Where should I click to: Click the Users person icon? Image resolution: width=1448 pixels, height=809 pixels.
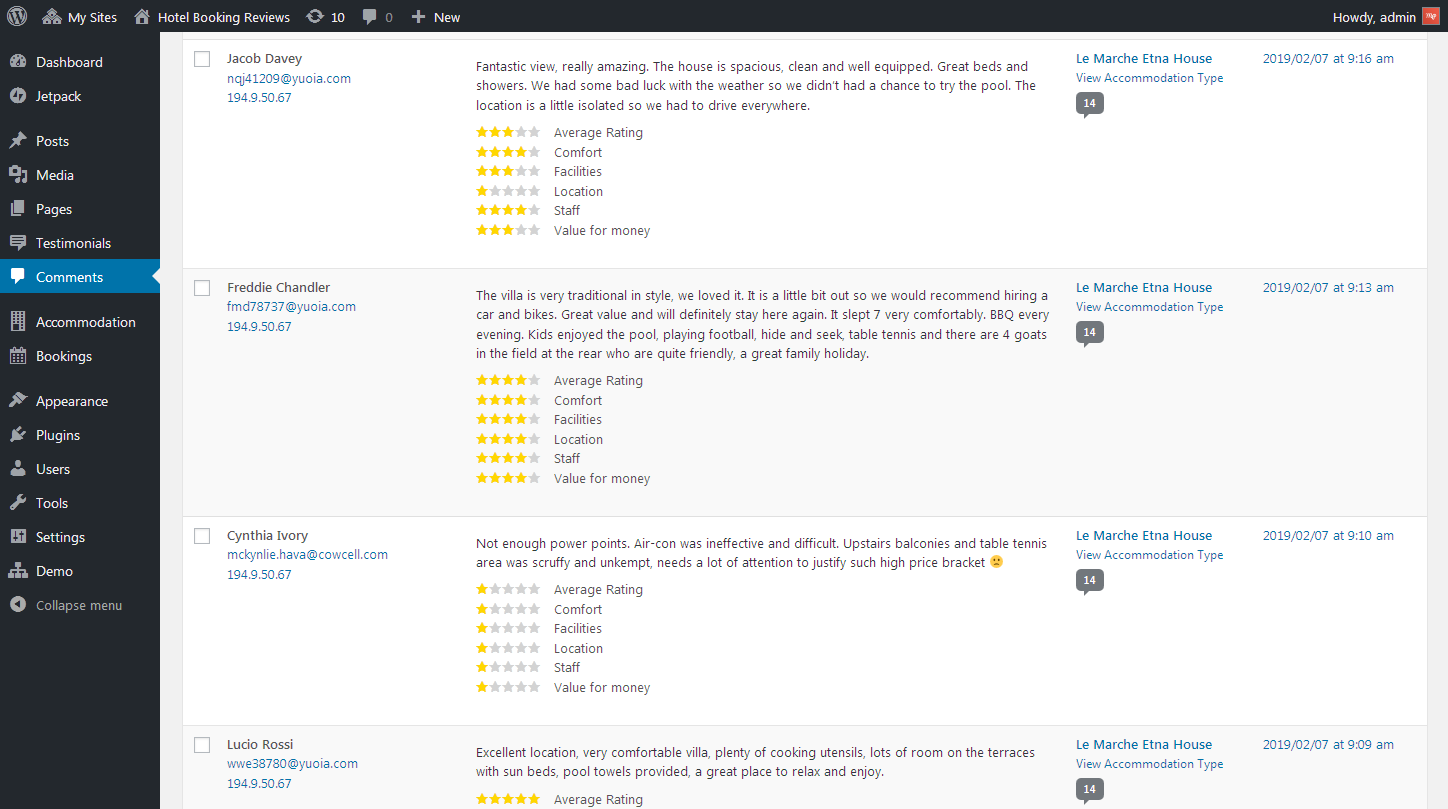point(18,469)
